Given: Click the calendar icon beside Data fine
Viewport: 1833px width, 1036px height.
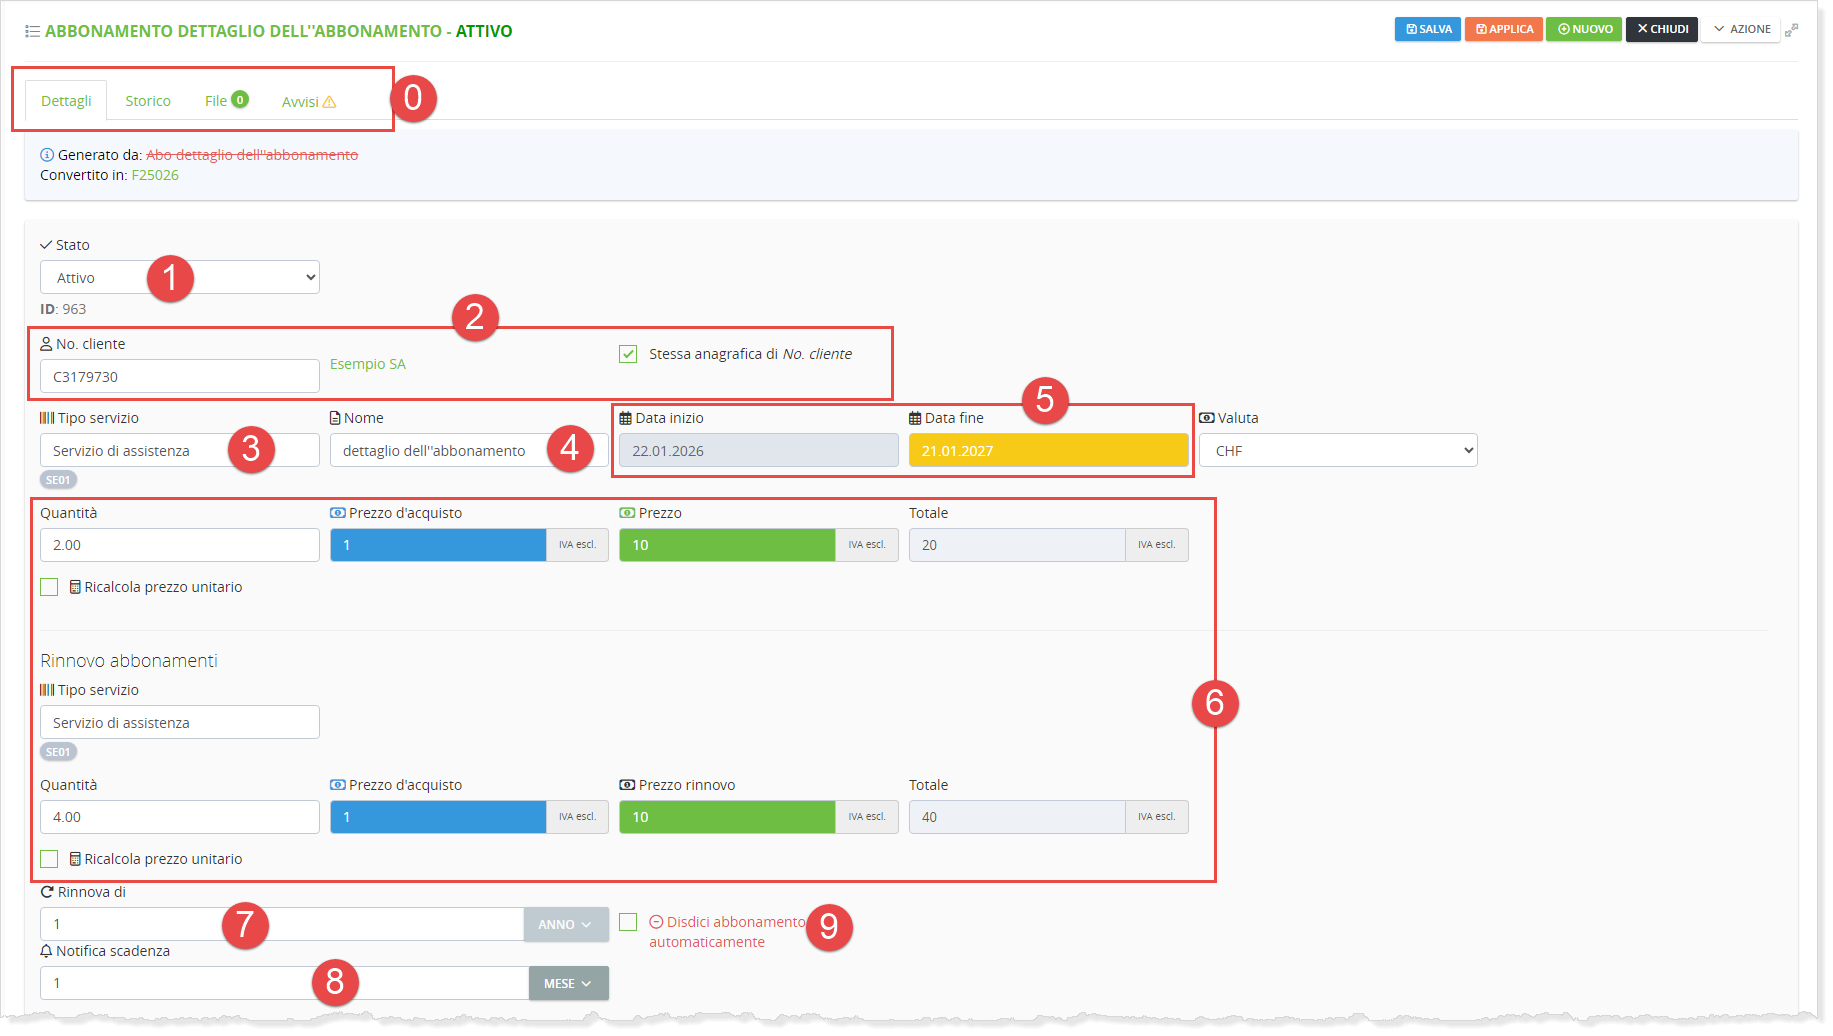Looking at the screenshot, I should [914, 418].
